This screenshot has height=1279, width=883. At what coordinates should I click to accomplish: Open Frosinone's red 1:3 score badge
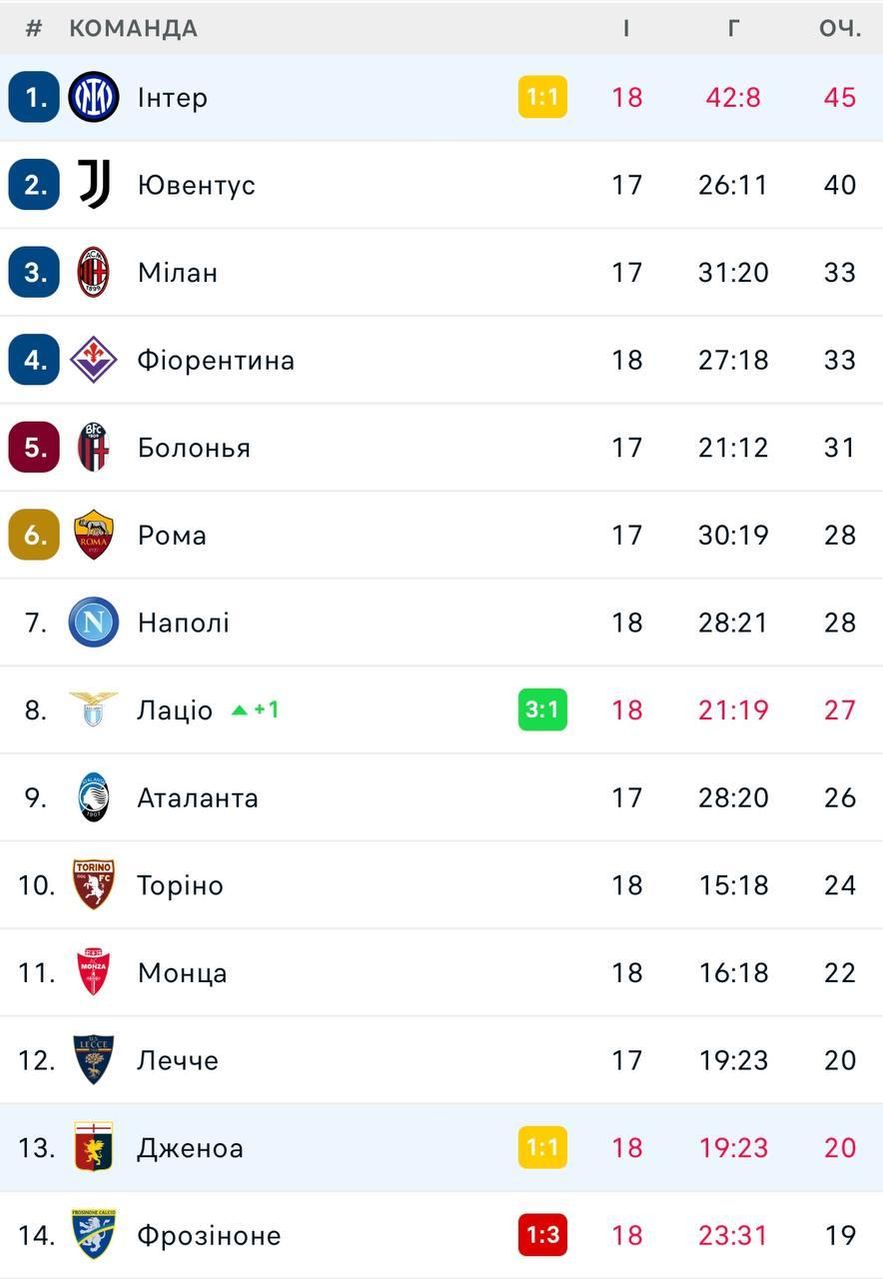coord(542,1235)
